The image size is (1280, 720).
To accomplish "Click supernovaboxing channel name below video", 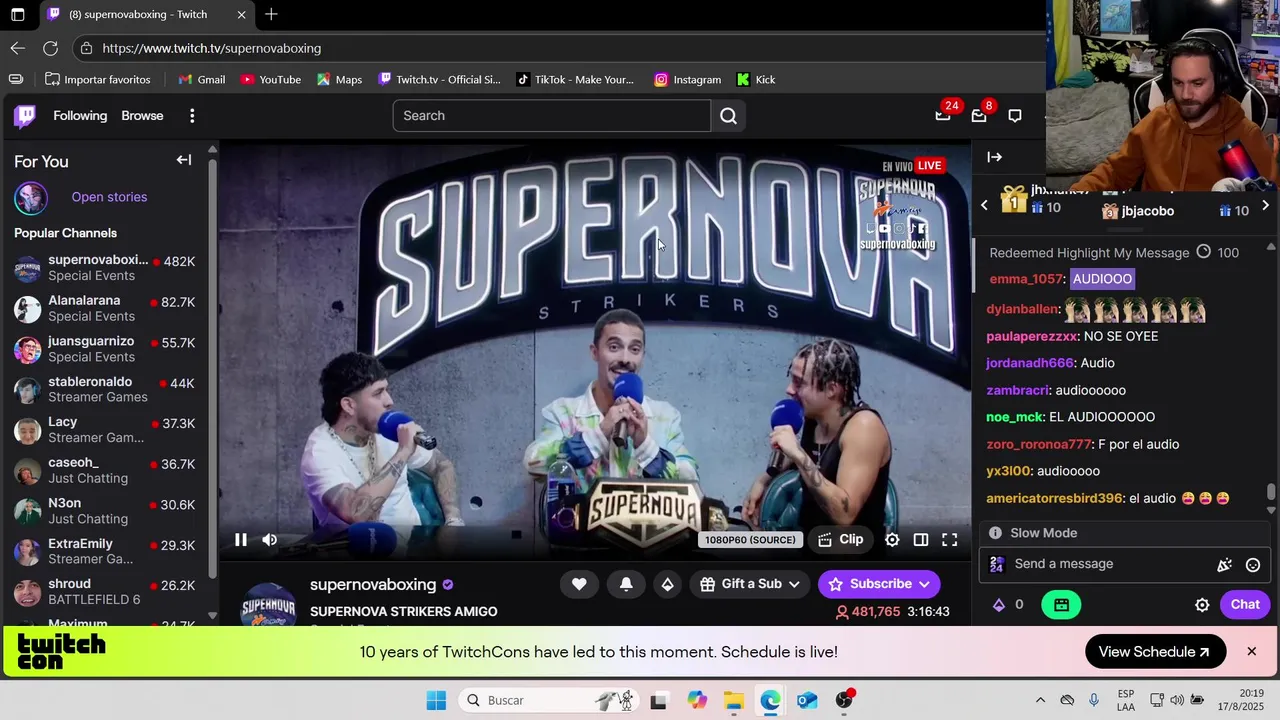I will click(x=373, y=584).
